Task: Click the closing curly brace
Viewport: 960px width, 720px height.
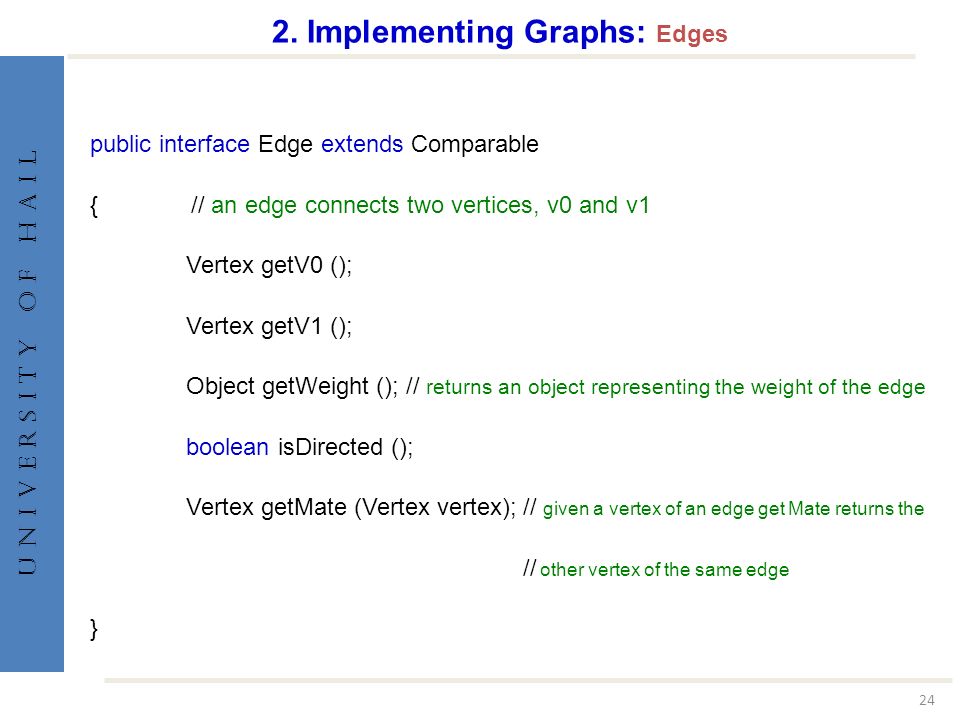Action: (94, 629)
